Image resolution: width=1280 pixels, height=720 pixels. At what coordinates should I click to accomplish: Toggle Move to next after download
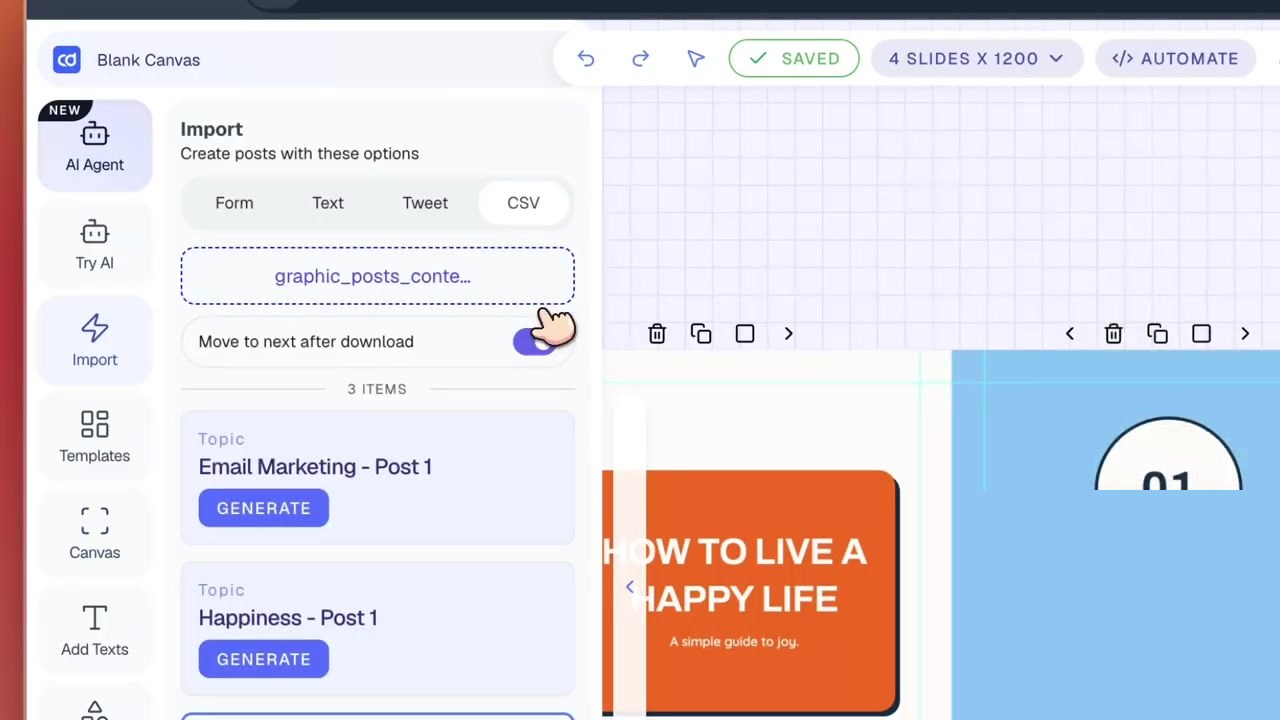tap(536, 342)
